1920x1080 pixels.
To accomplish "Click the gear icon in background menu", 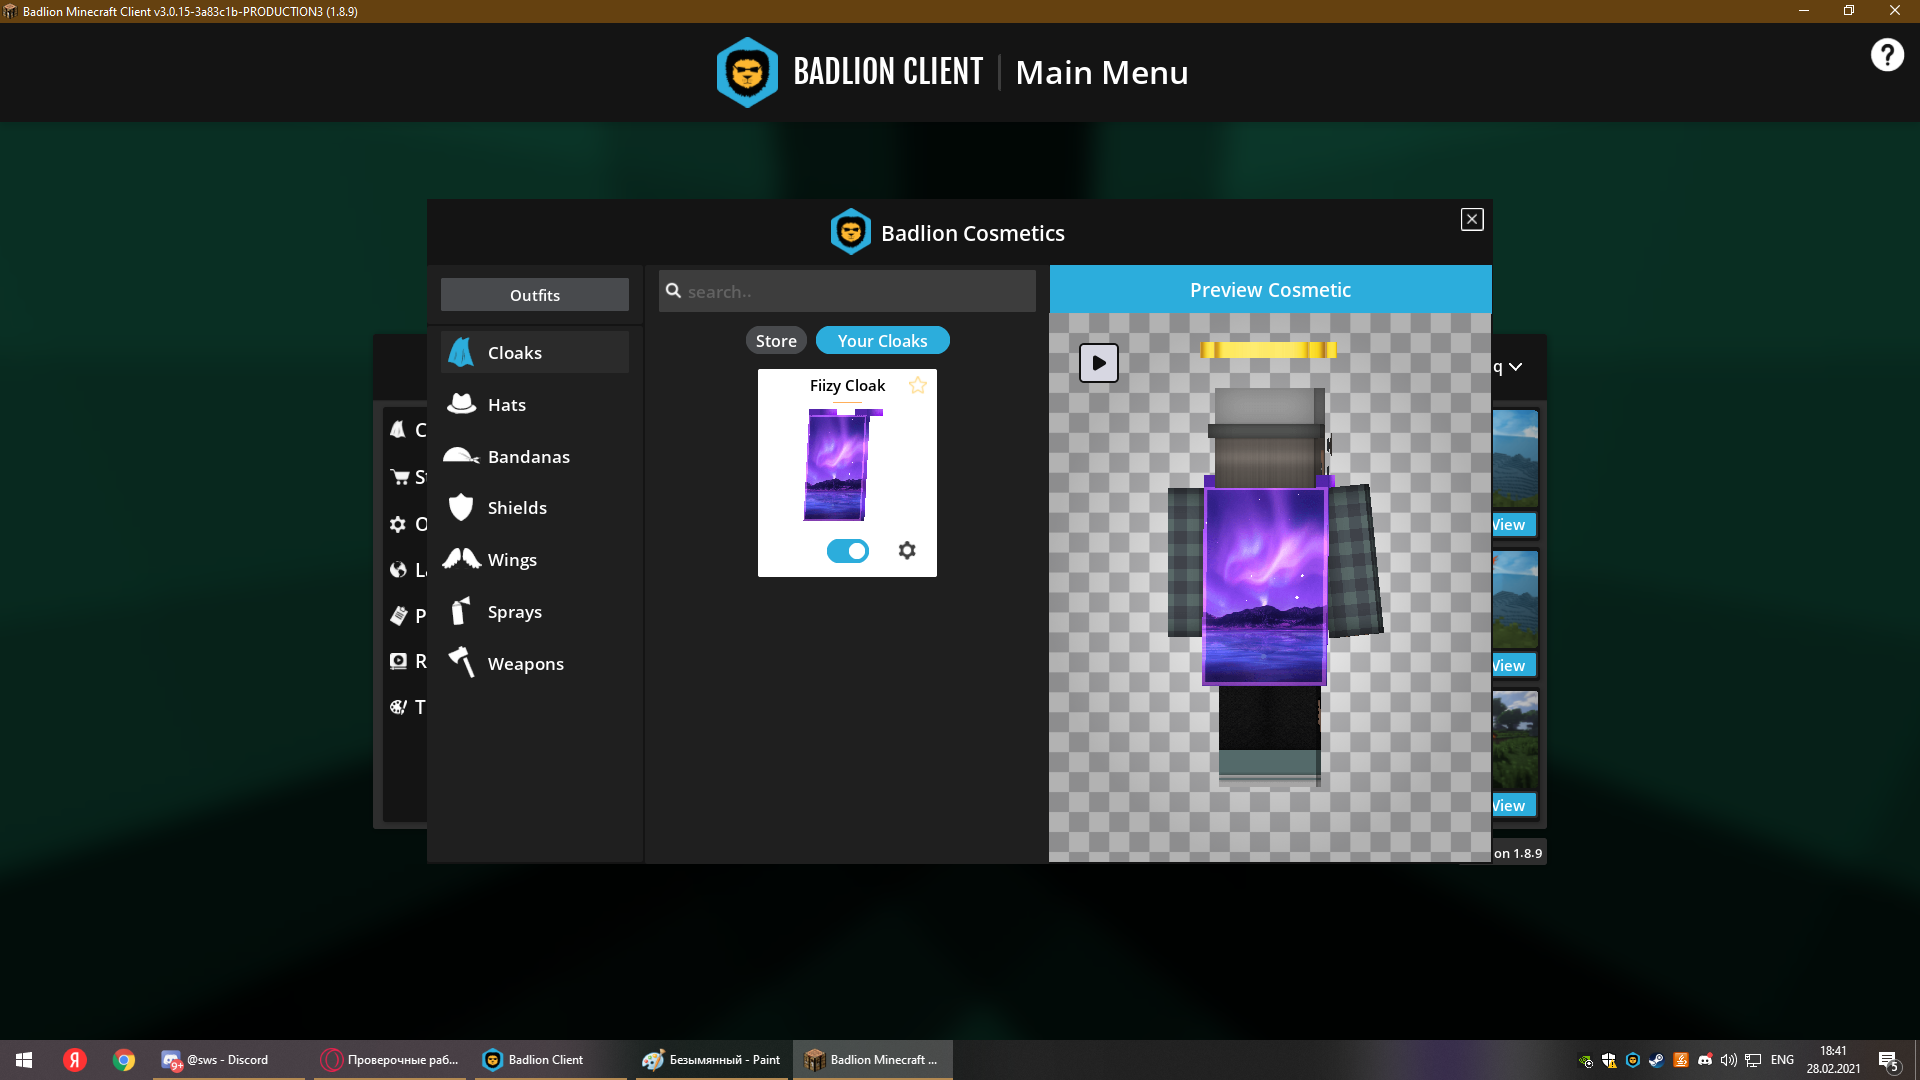I will coord(398,524).
